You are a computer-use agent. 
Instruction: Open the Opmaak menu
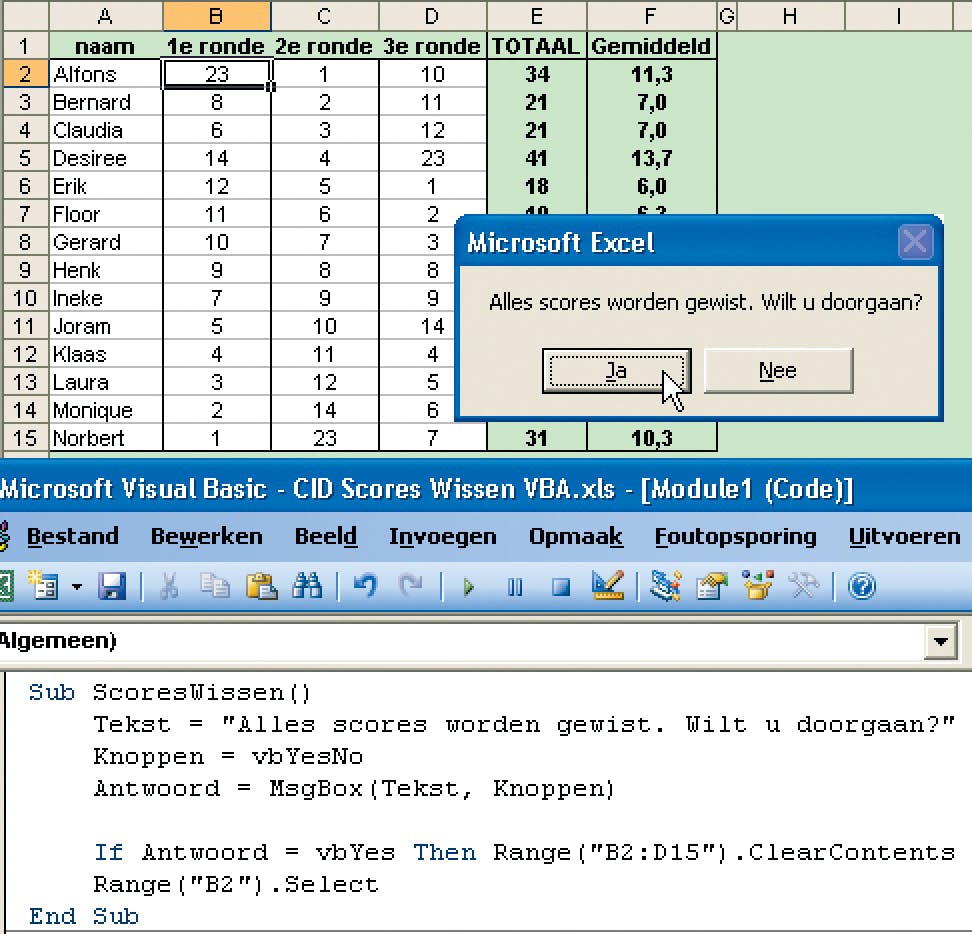click(575, 536)
